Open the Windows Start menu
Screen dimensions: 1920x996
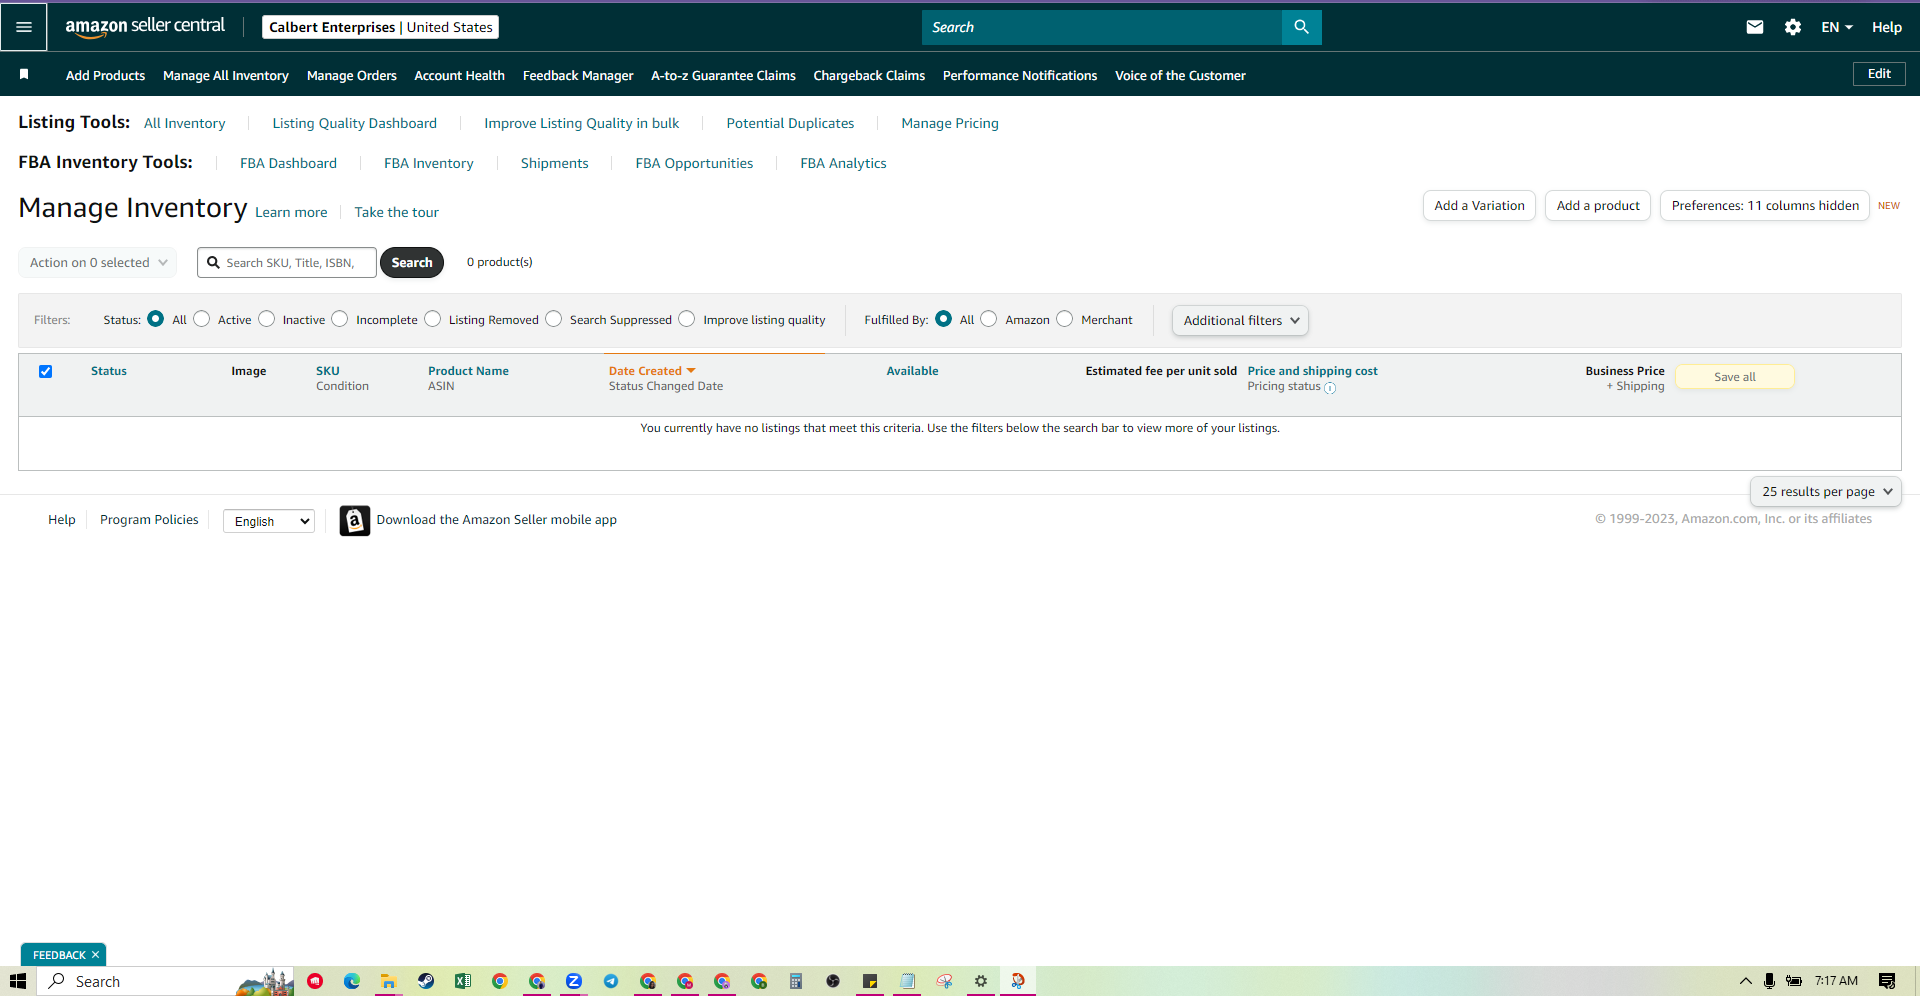point(18,981)
